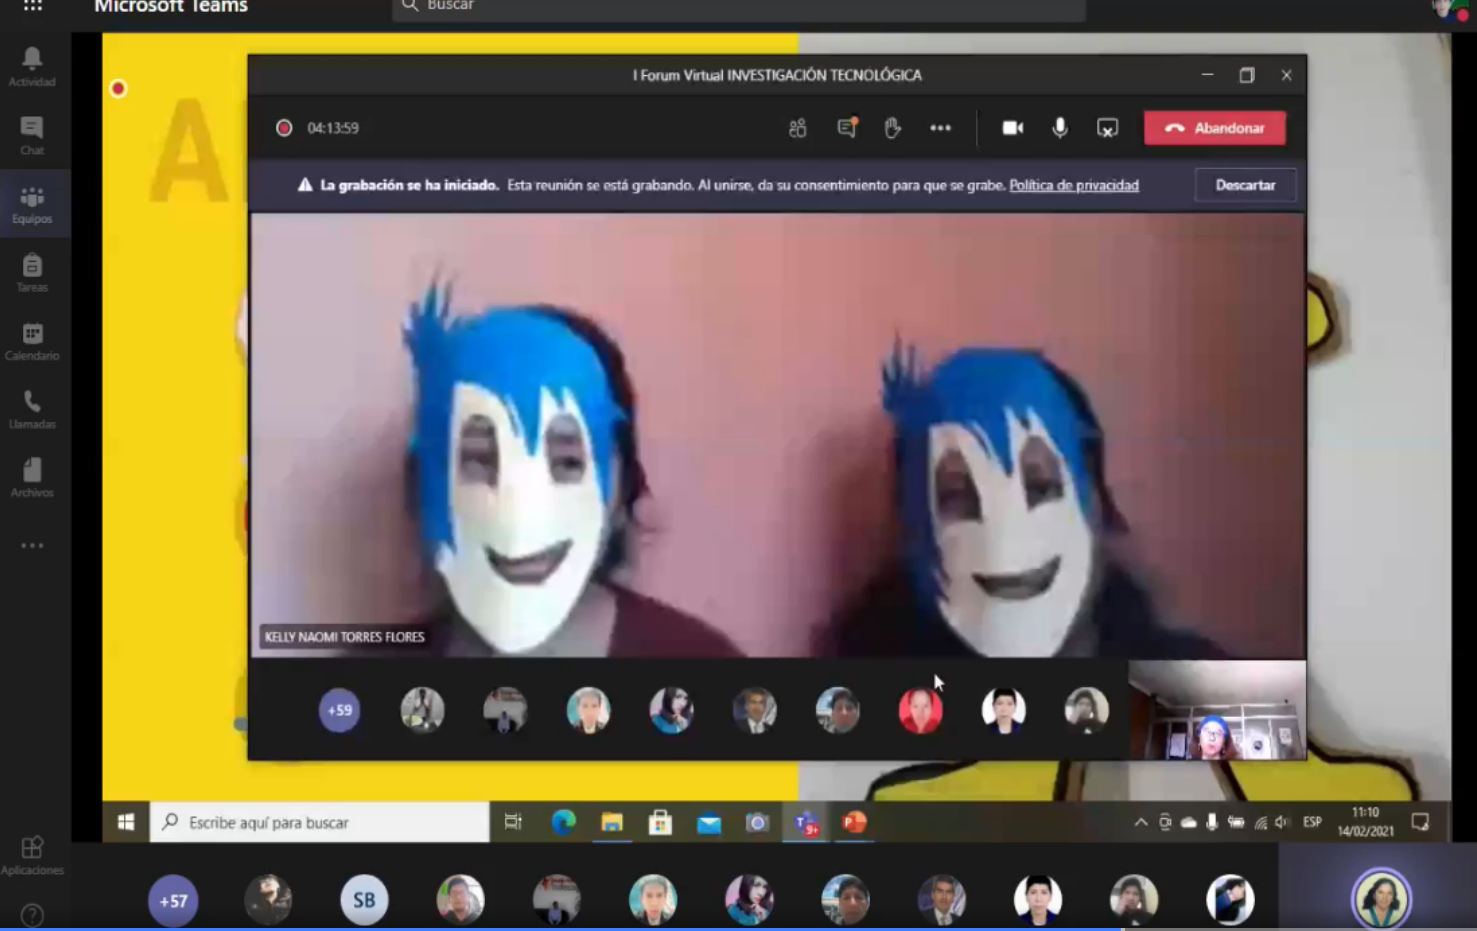Switch to Teams on the taskbar
Screen dimensions: 1477x931
[x=806, y=823]
